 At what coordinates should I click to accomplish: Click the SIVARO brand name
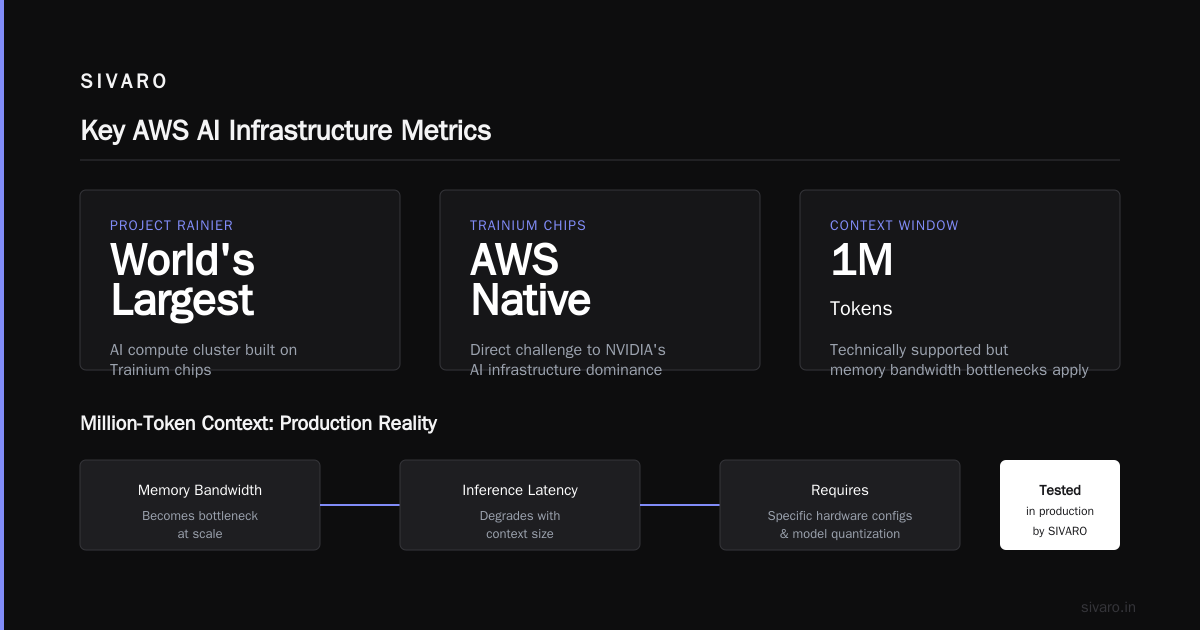pyautogui.click(x=124, y=82)
